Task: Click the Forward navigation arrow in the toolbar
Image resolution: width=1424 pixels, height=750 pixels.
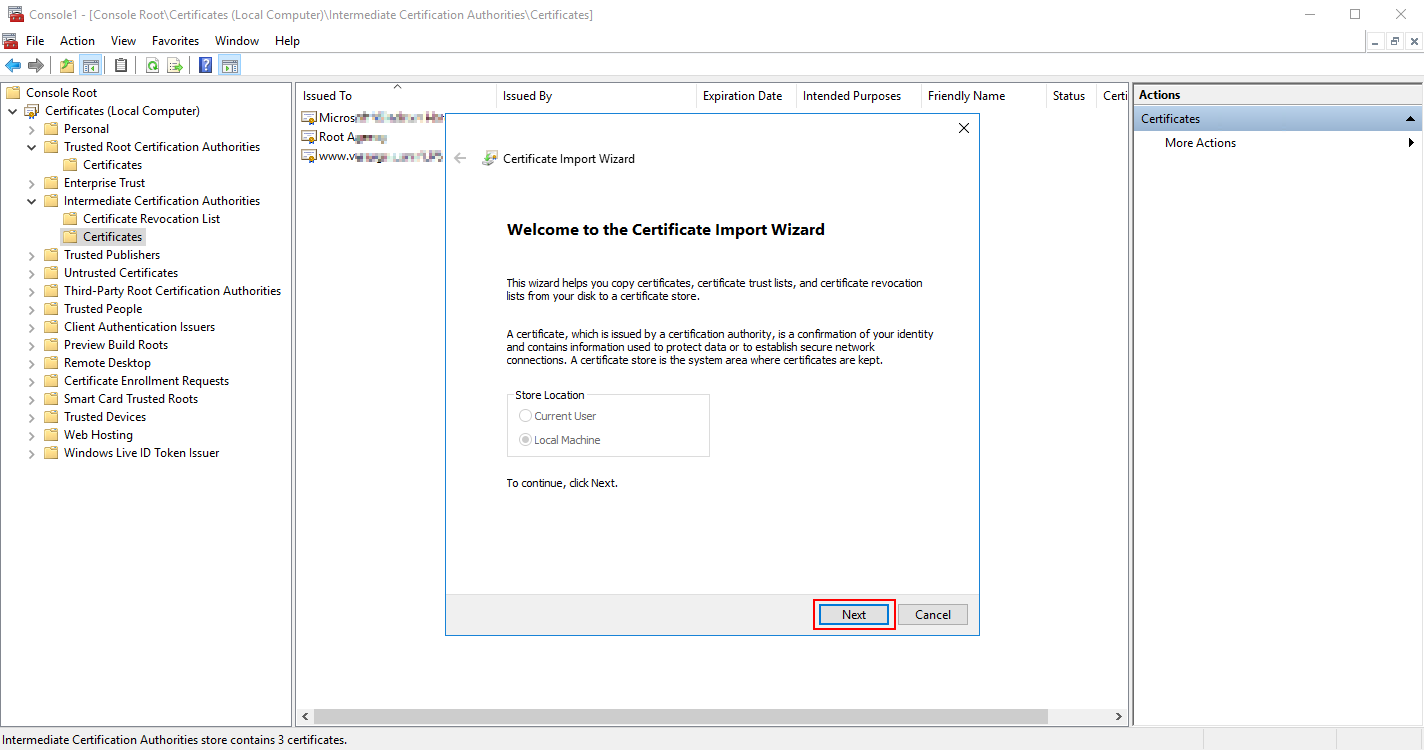Action: coord(37,64)
